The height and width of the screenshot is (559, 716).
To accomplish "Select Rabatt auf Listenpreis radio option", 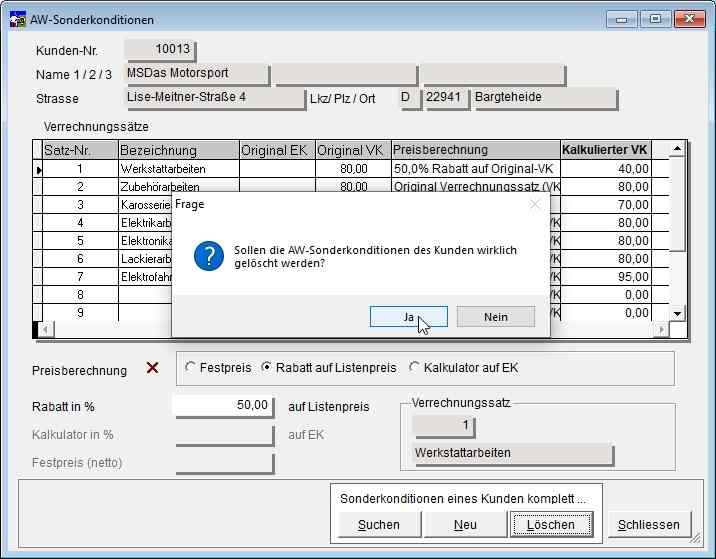I will click(x=329, y=368).
